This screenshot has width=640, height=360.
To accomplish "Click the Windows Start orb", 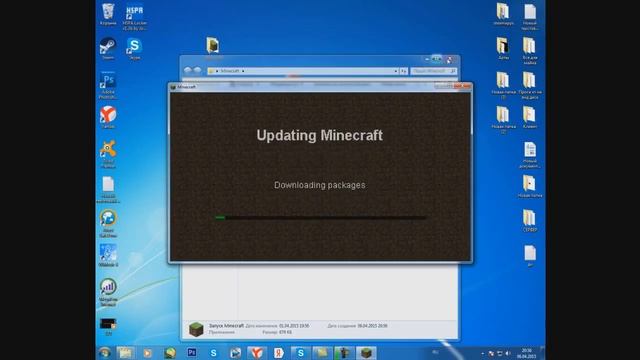I will (105, 353).
